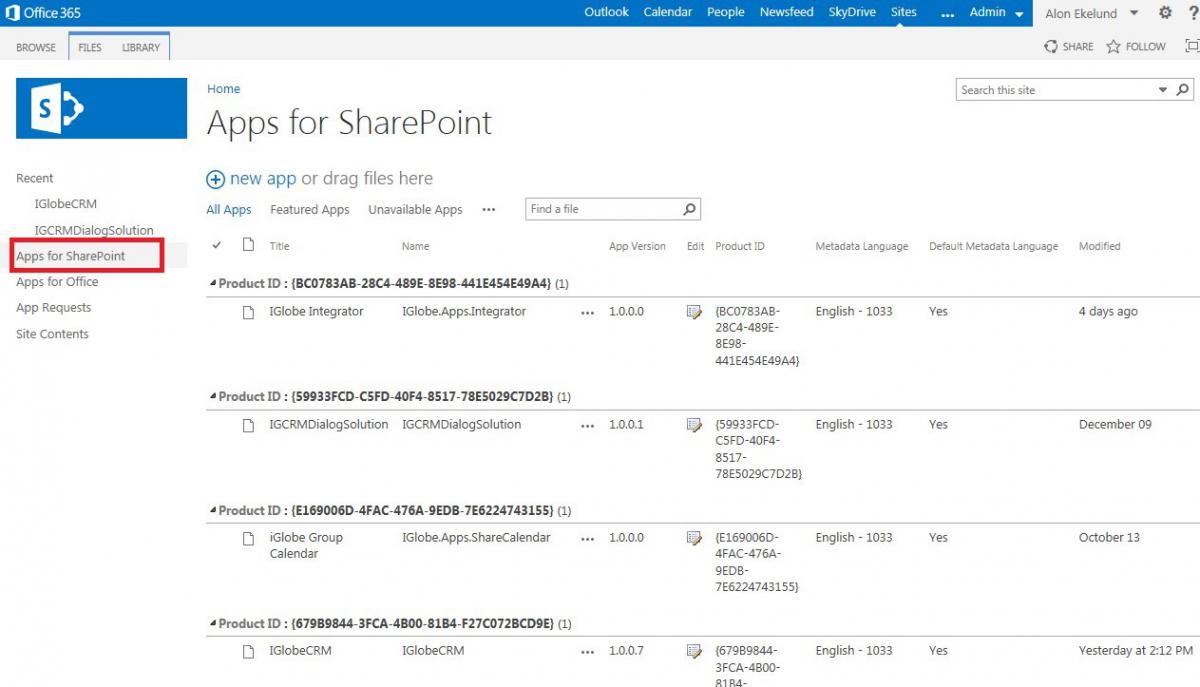
Task: Open the settings gear icon
Action: point(1165,13)
